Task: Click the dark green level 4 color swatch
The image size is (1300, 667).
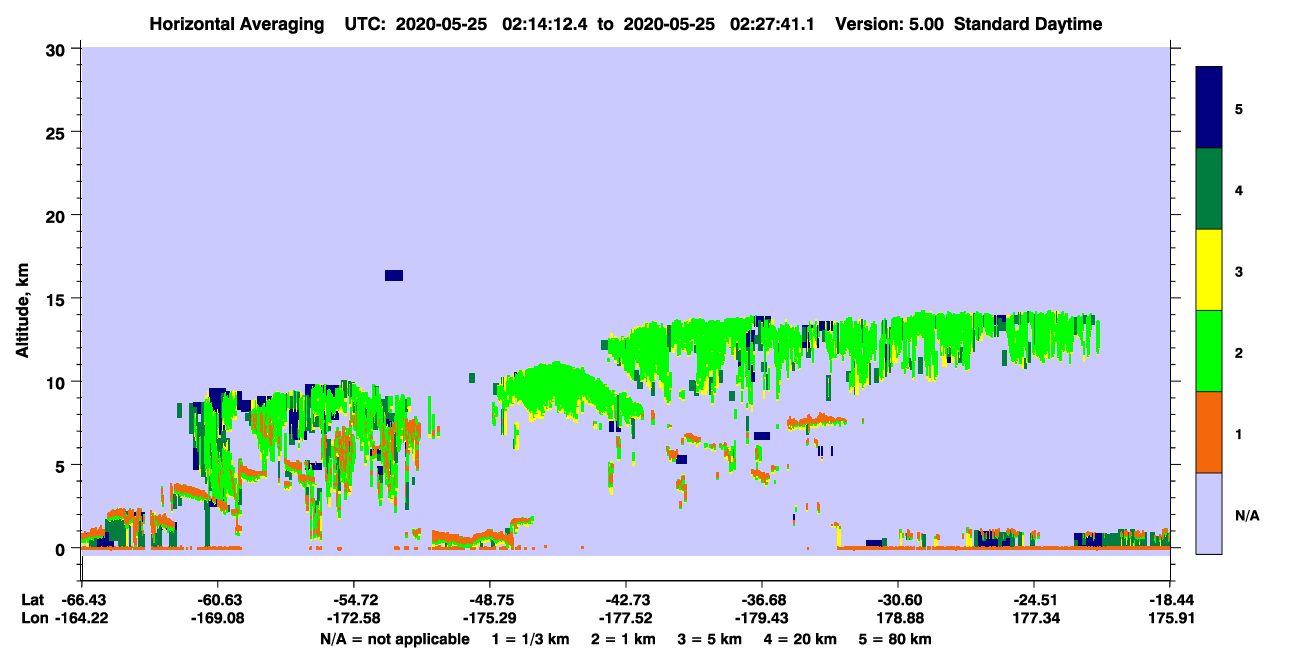Action: coord(1209,189)
